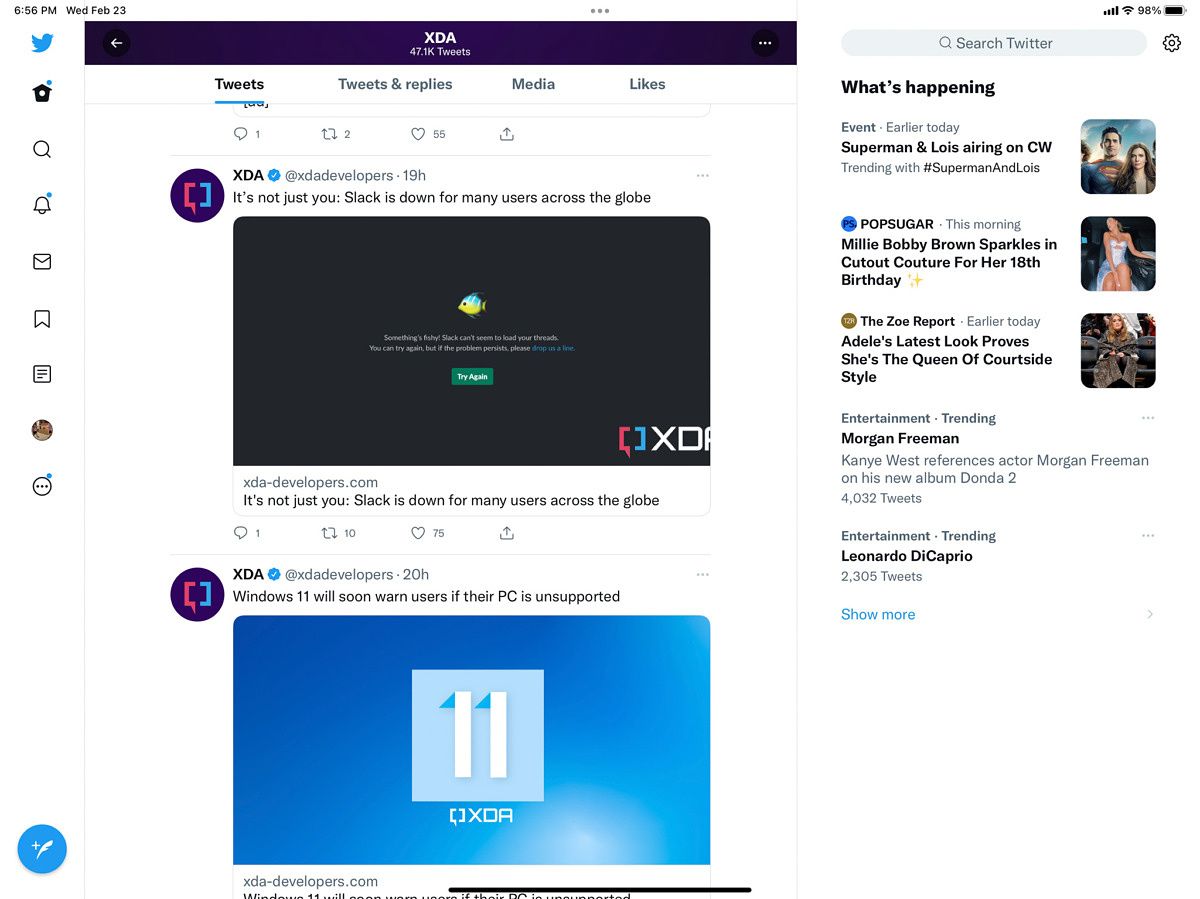This screenshot has height=899, width=1200.
Task: Switch to the Likes tab
Action: (647, 84)
